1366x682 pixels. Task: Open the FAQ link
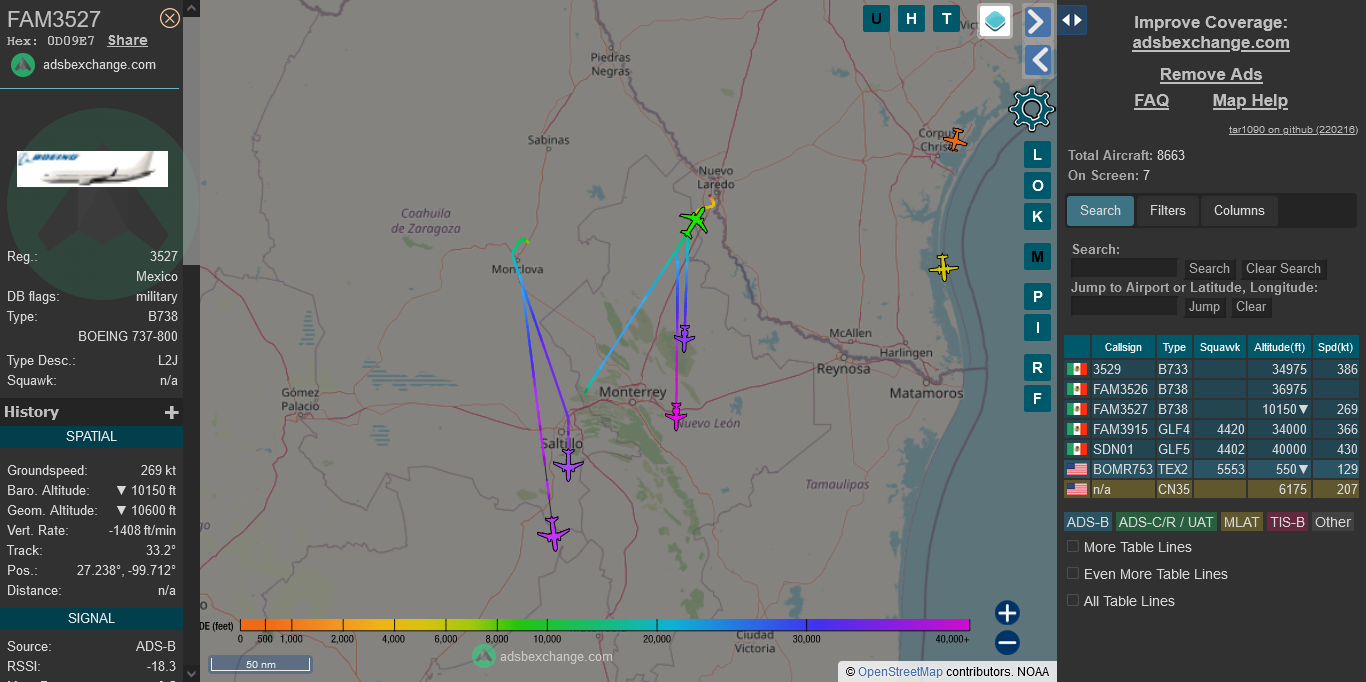[1151, 101]
